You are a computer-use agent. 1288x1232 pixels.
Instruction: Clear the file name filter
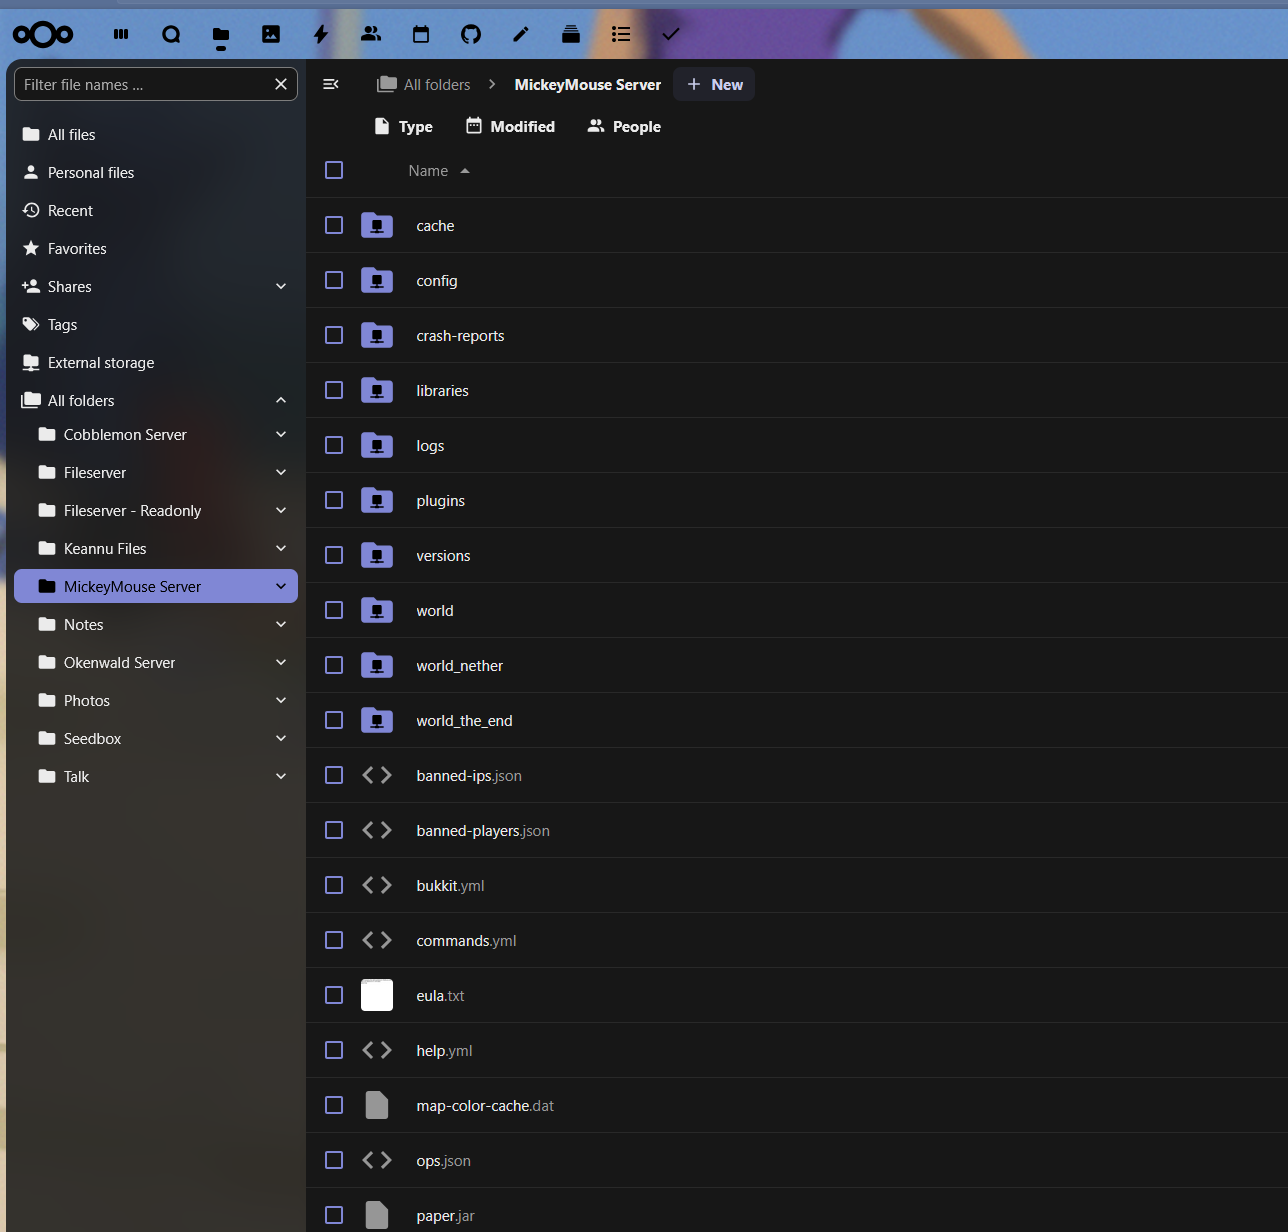(281, 84)
